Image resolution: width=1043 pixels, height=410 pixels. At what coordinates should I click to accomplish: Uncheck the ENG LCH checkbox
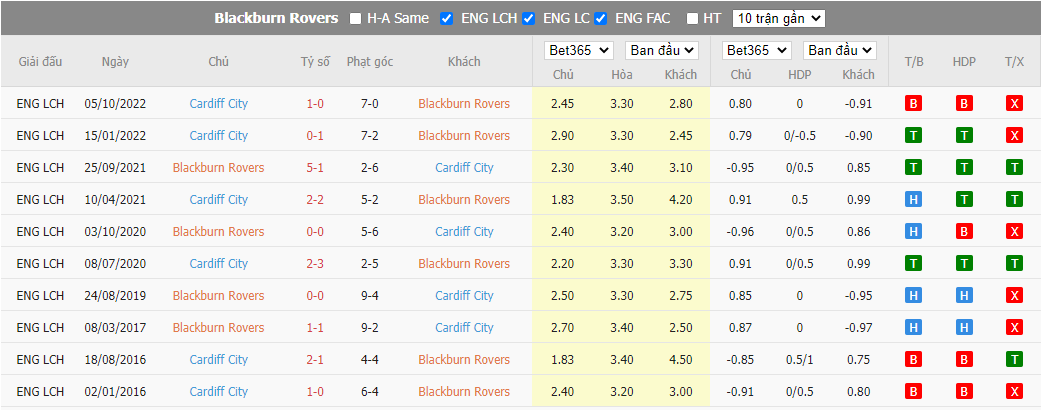pyautogui.click(x=447, y=19)
